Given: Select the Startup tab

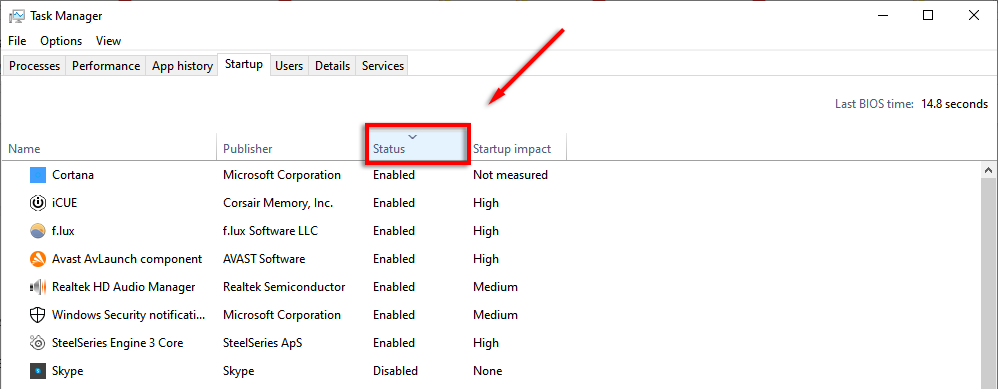Looking at the screenshot, I should coord(244,64).
